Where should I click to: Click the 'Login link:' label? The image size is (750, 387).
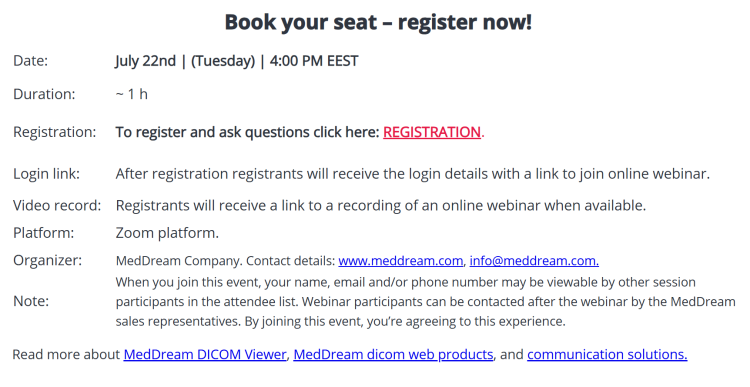point(46,174)
